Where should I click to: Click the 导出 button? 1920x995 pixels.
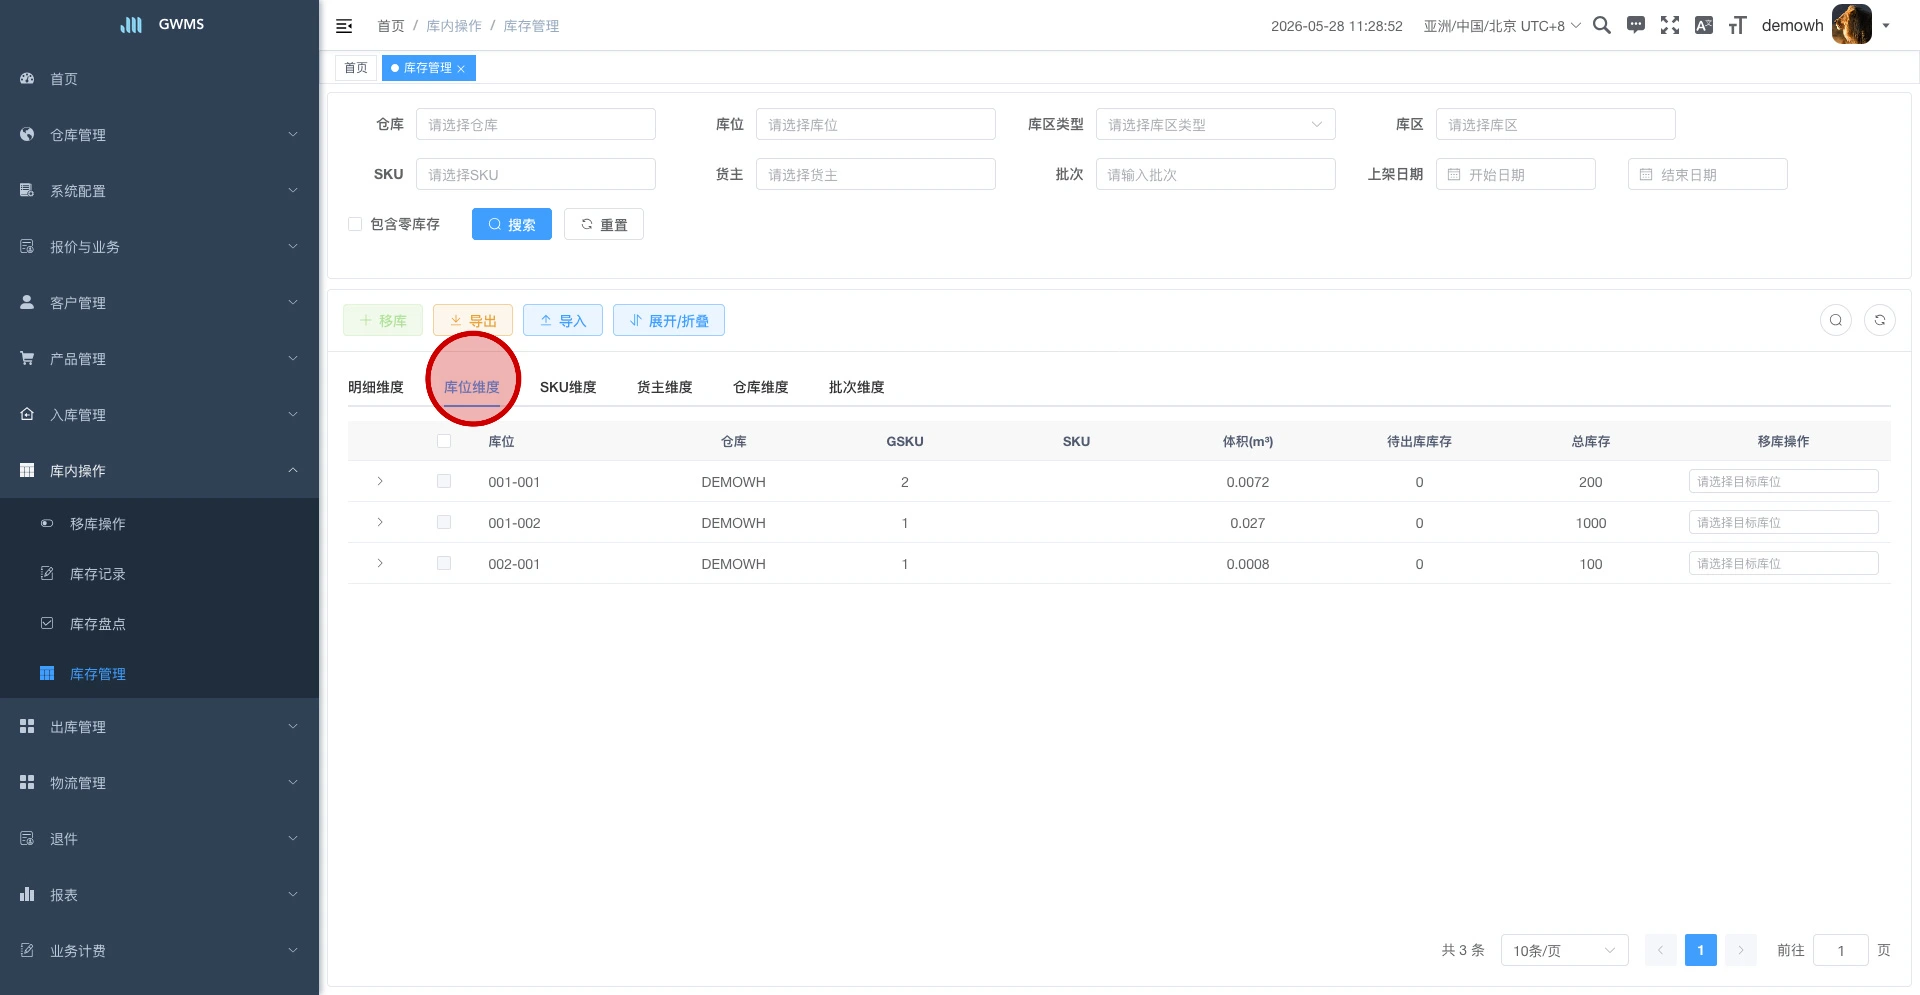tap(473, 320)
